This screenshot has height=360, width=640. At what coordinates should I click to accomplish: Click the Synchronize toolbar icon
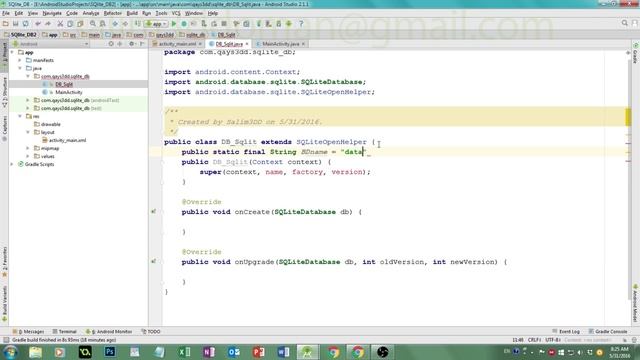point(25,24)
